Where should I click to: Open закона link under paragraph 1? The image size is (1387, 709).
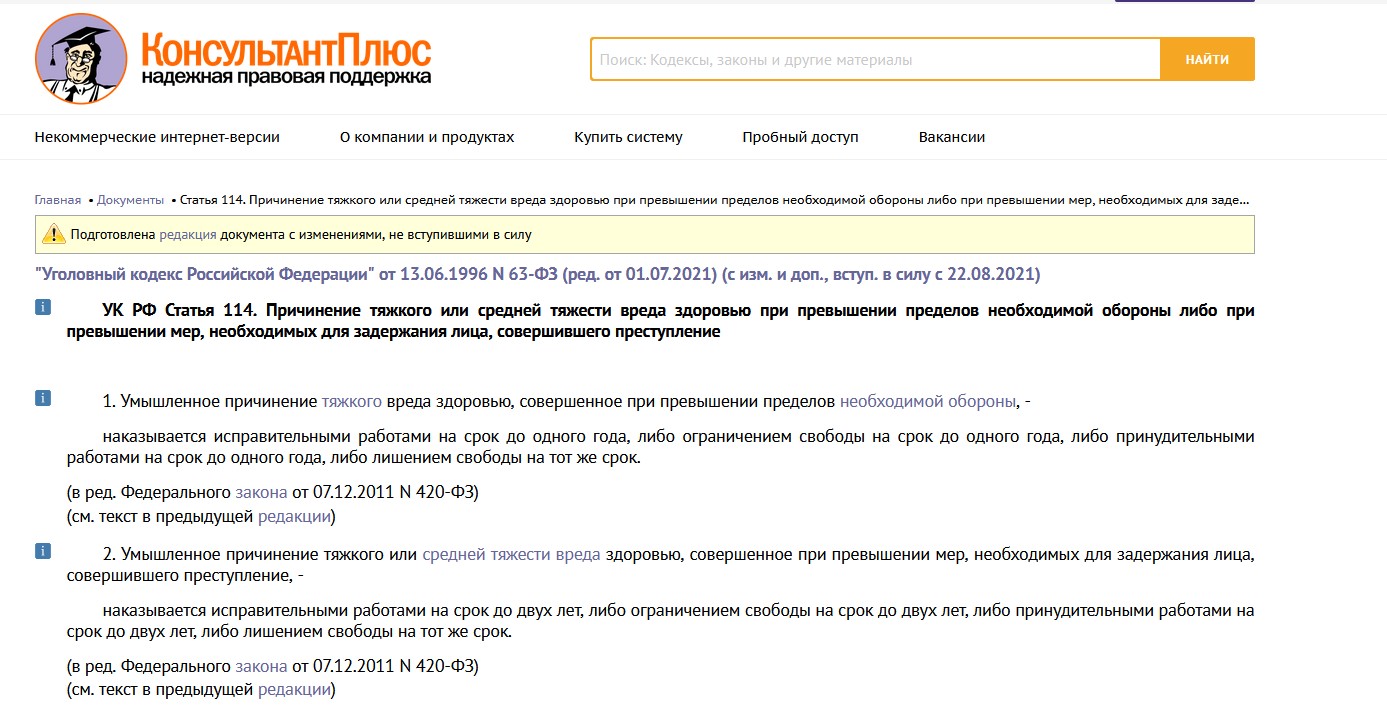point(261,493)
